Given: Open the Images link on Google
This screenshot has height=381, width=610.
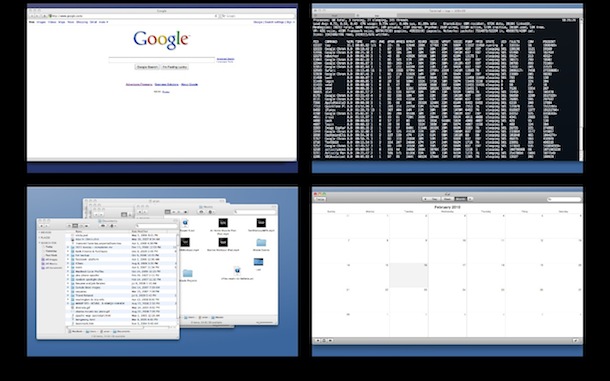Looking at the screenshot, I should point(41,22).
